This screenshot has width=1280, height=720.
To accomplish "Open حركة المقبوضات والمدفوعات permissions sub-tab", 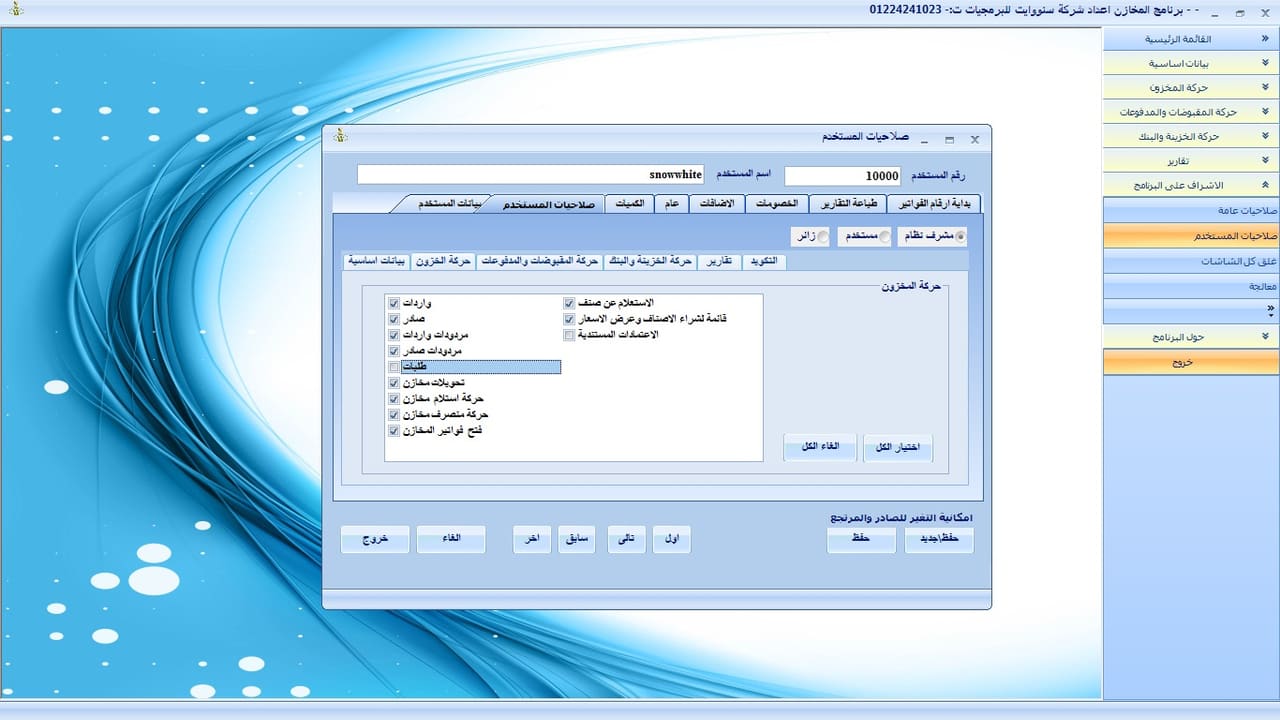I will click(540, 261).
